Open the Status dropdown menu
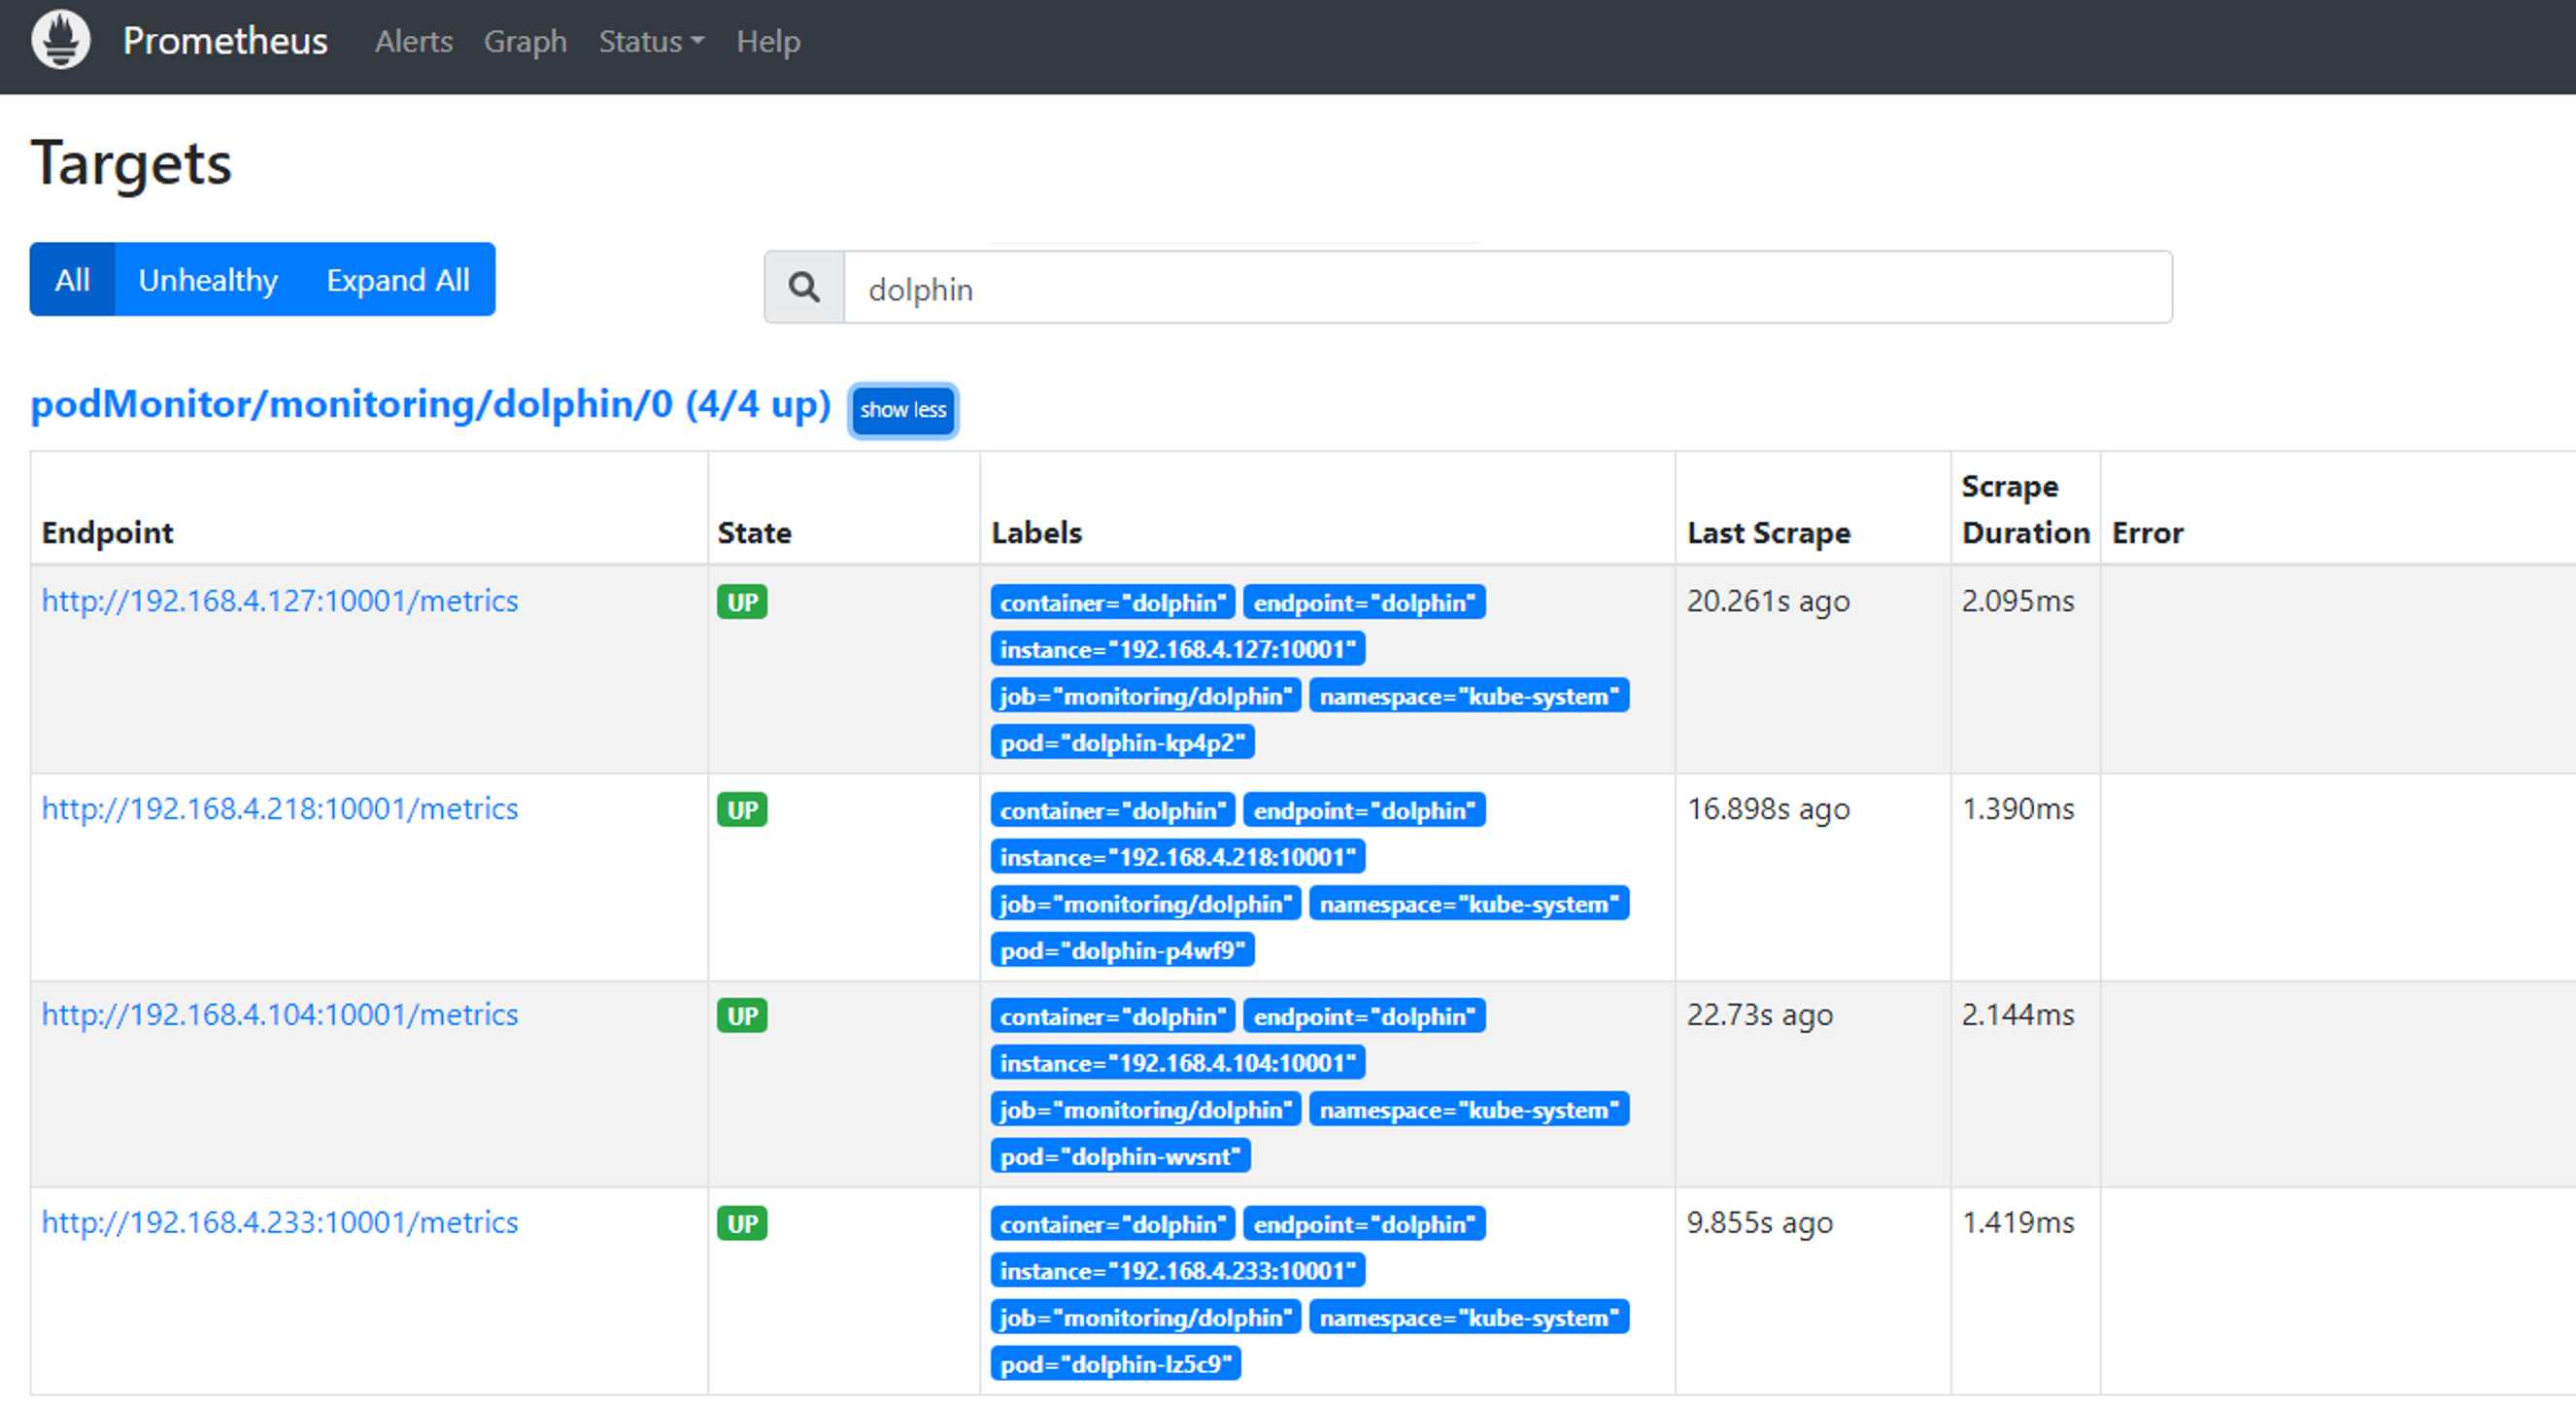The width and height of the screenshot is (2576, 1407). 651,42
